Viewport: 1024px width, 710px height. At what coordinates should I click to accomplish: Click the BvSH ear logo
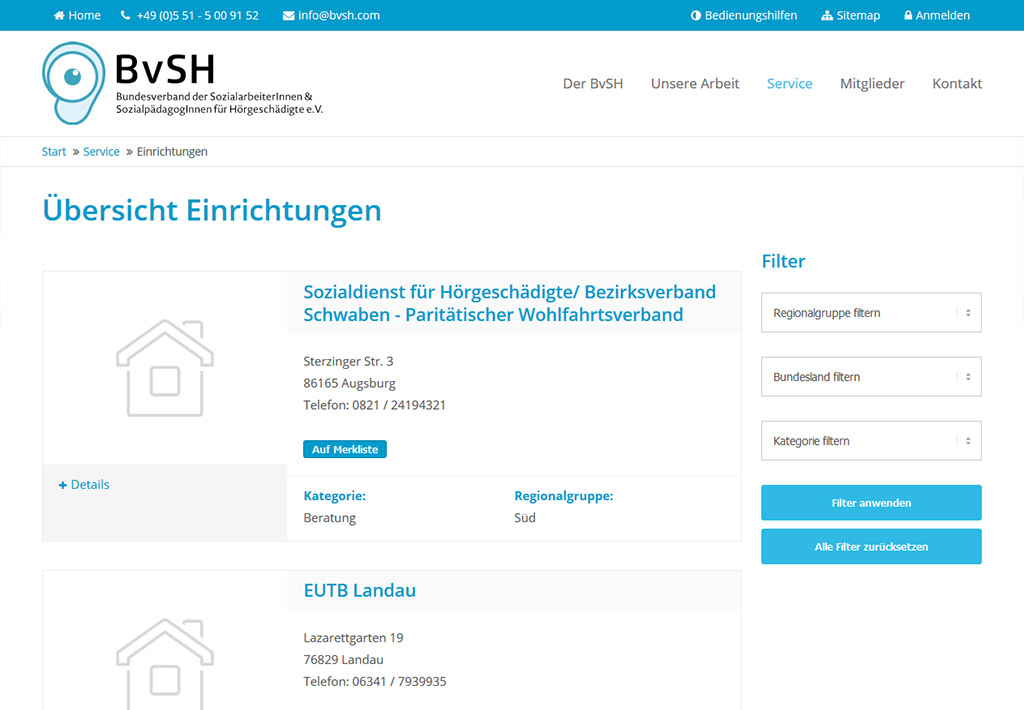coord(73,83)
